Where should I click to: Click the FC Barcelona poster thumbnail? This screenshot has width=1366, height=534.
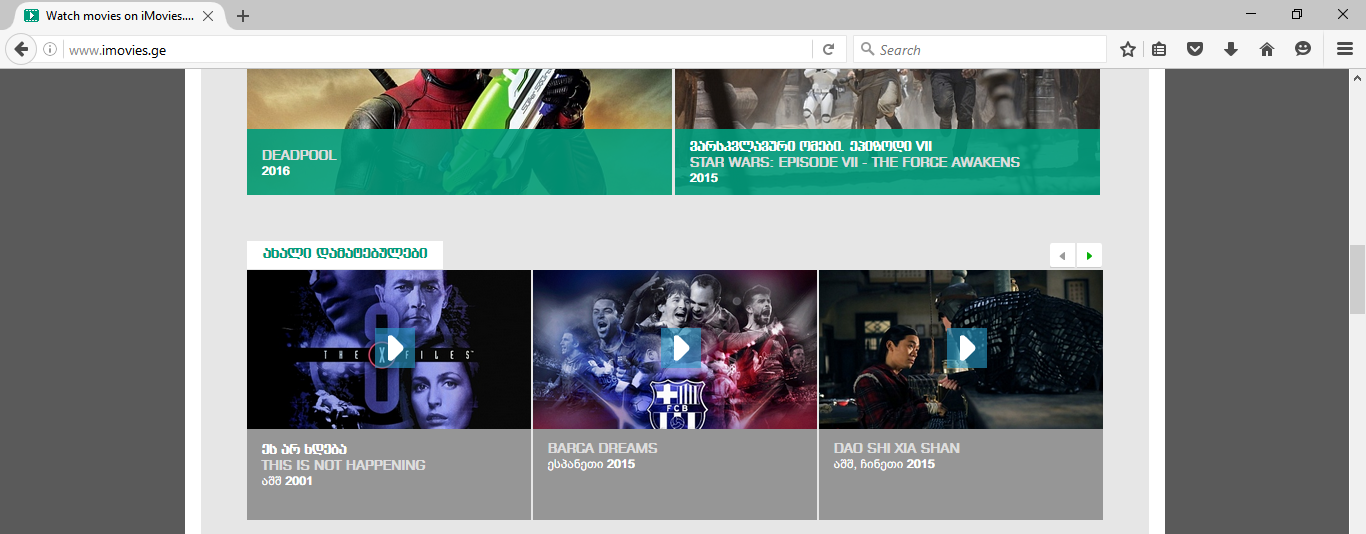[675, 349]
